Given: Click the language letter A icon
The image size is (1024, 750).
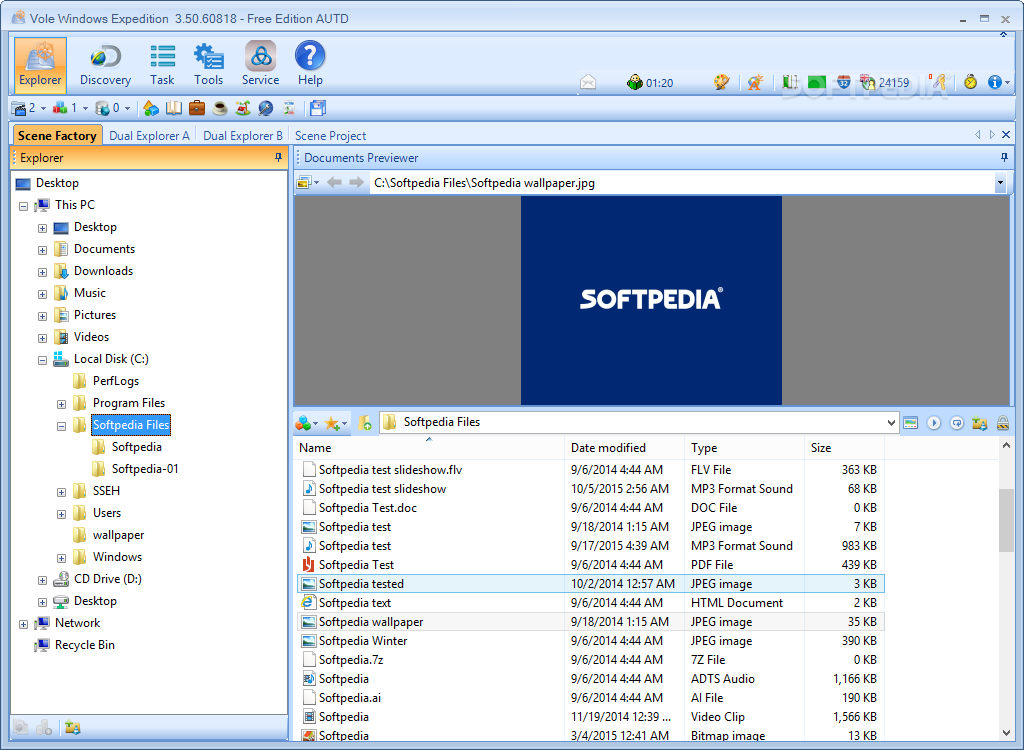Looking at the screenshot, I should (755, 82).
